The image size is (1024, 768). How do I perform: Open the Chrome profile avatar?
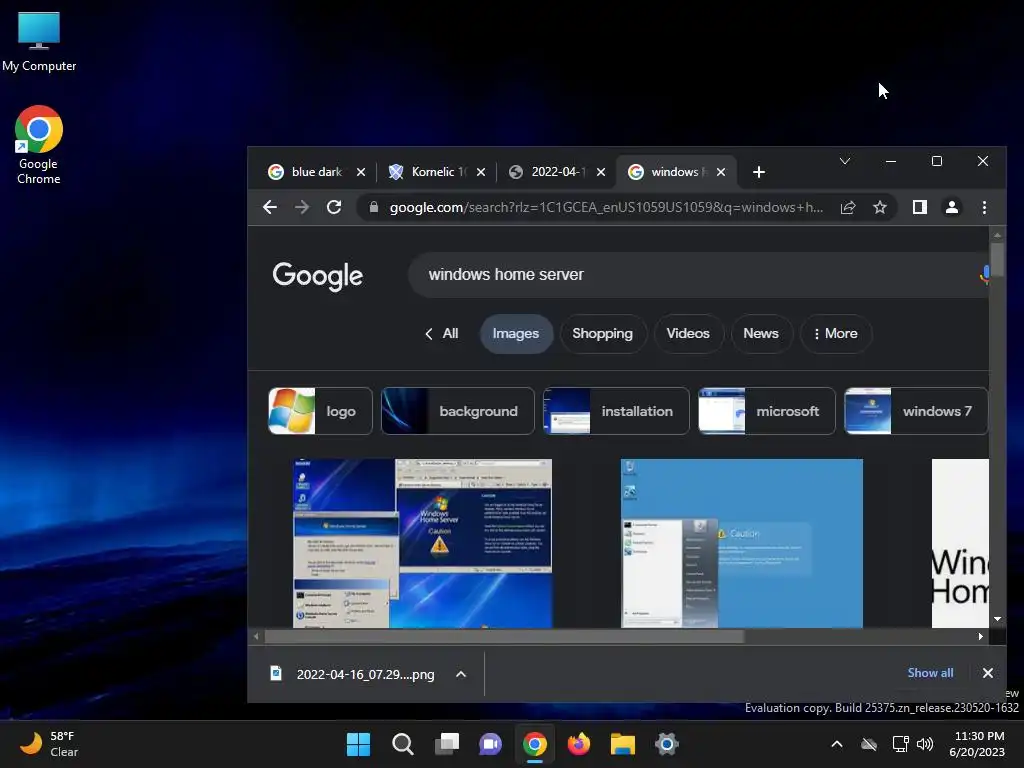(x=952, y=208)
